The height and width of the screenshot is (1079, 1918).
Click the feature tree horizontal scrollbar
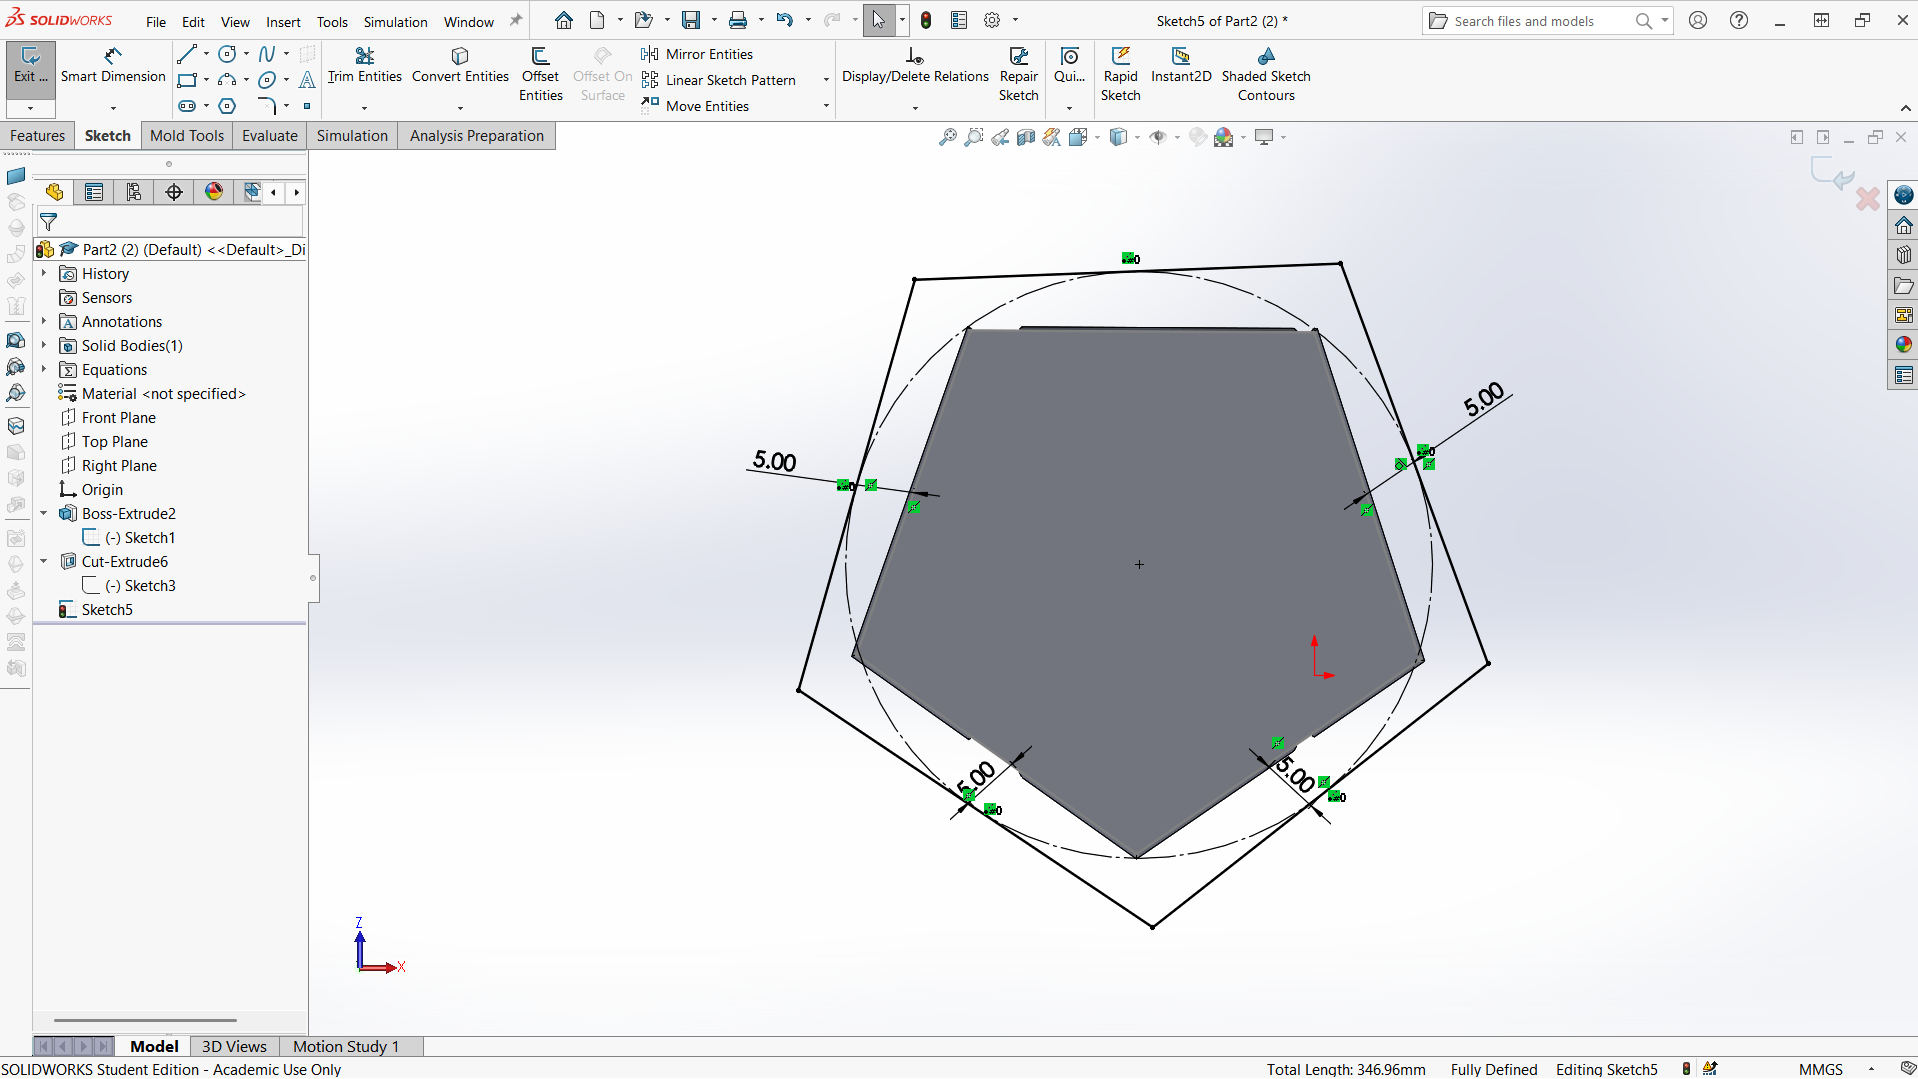point(145,1020)
